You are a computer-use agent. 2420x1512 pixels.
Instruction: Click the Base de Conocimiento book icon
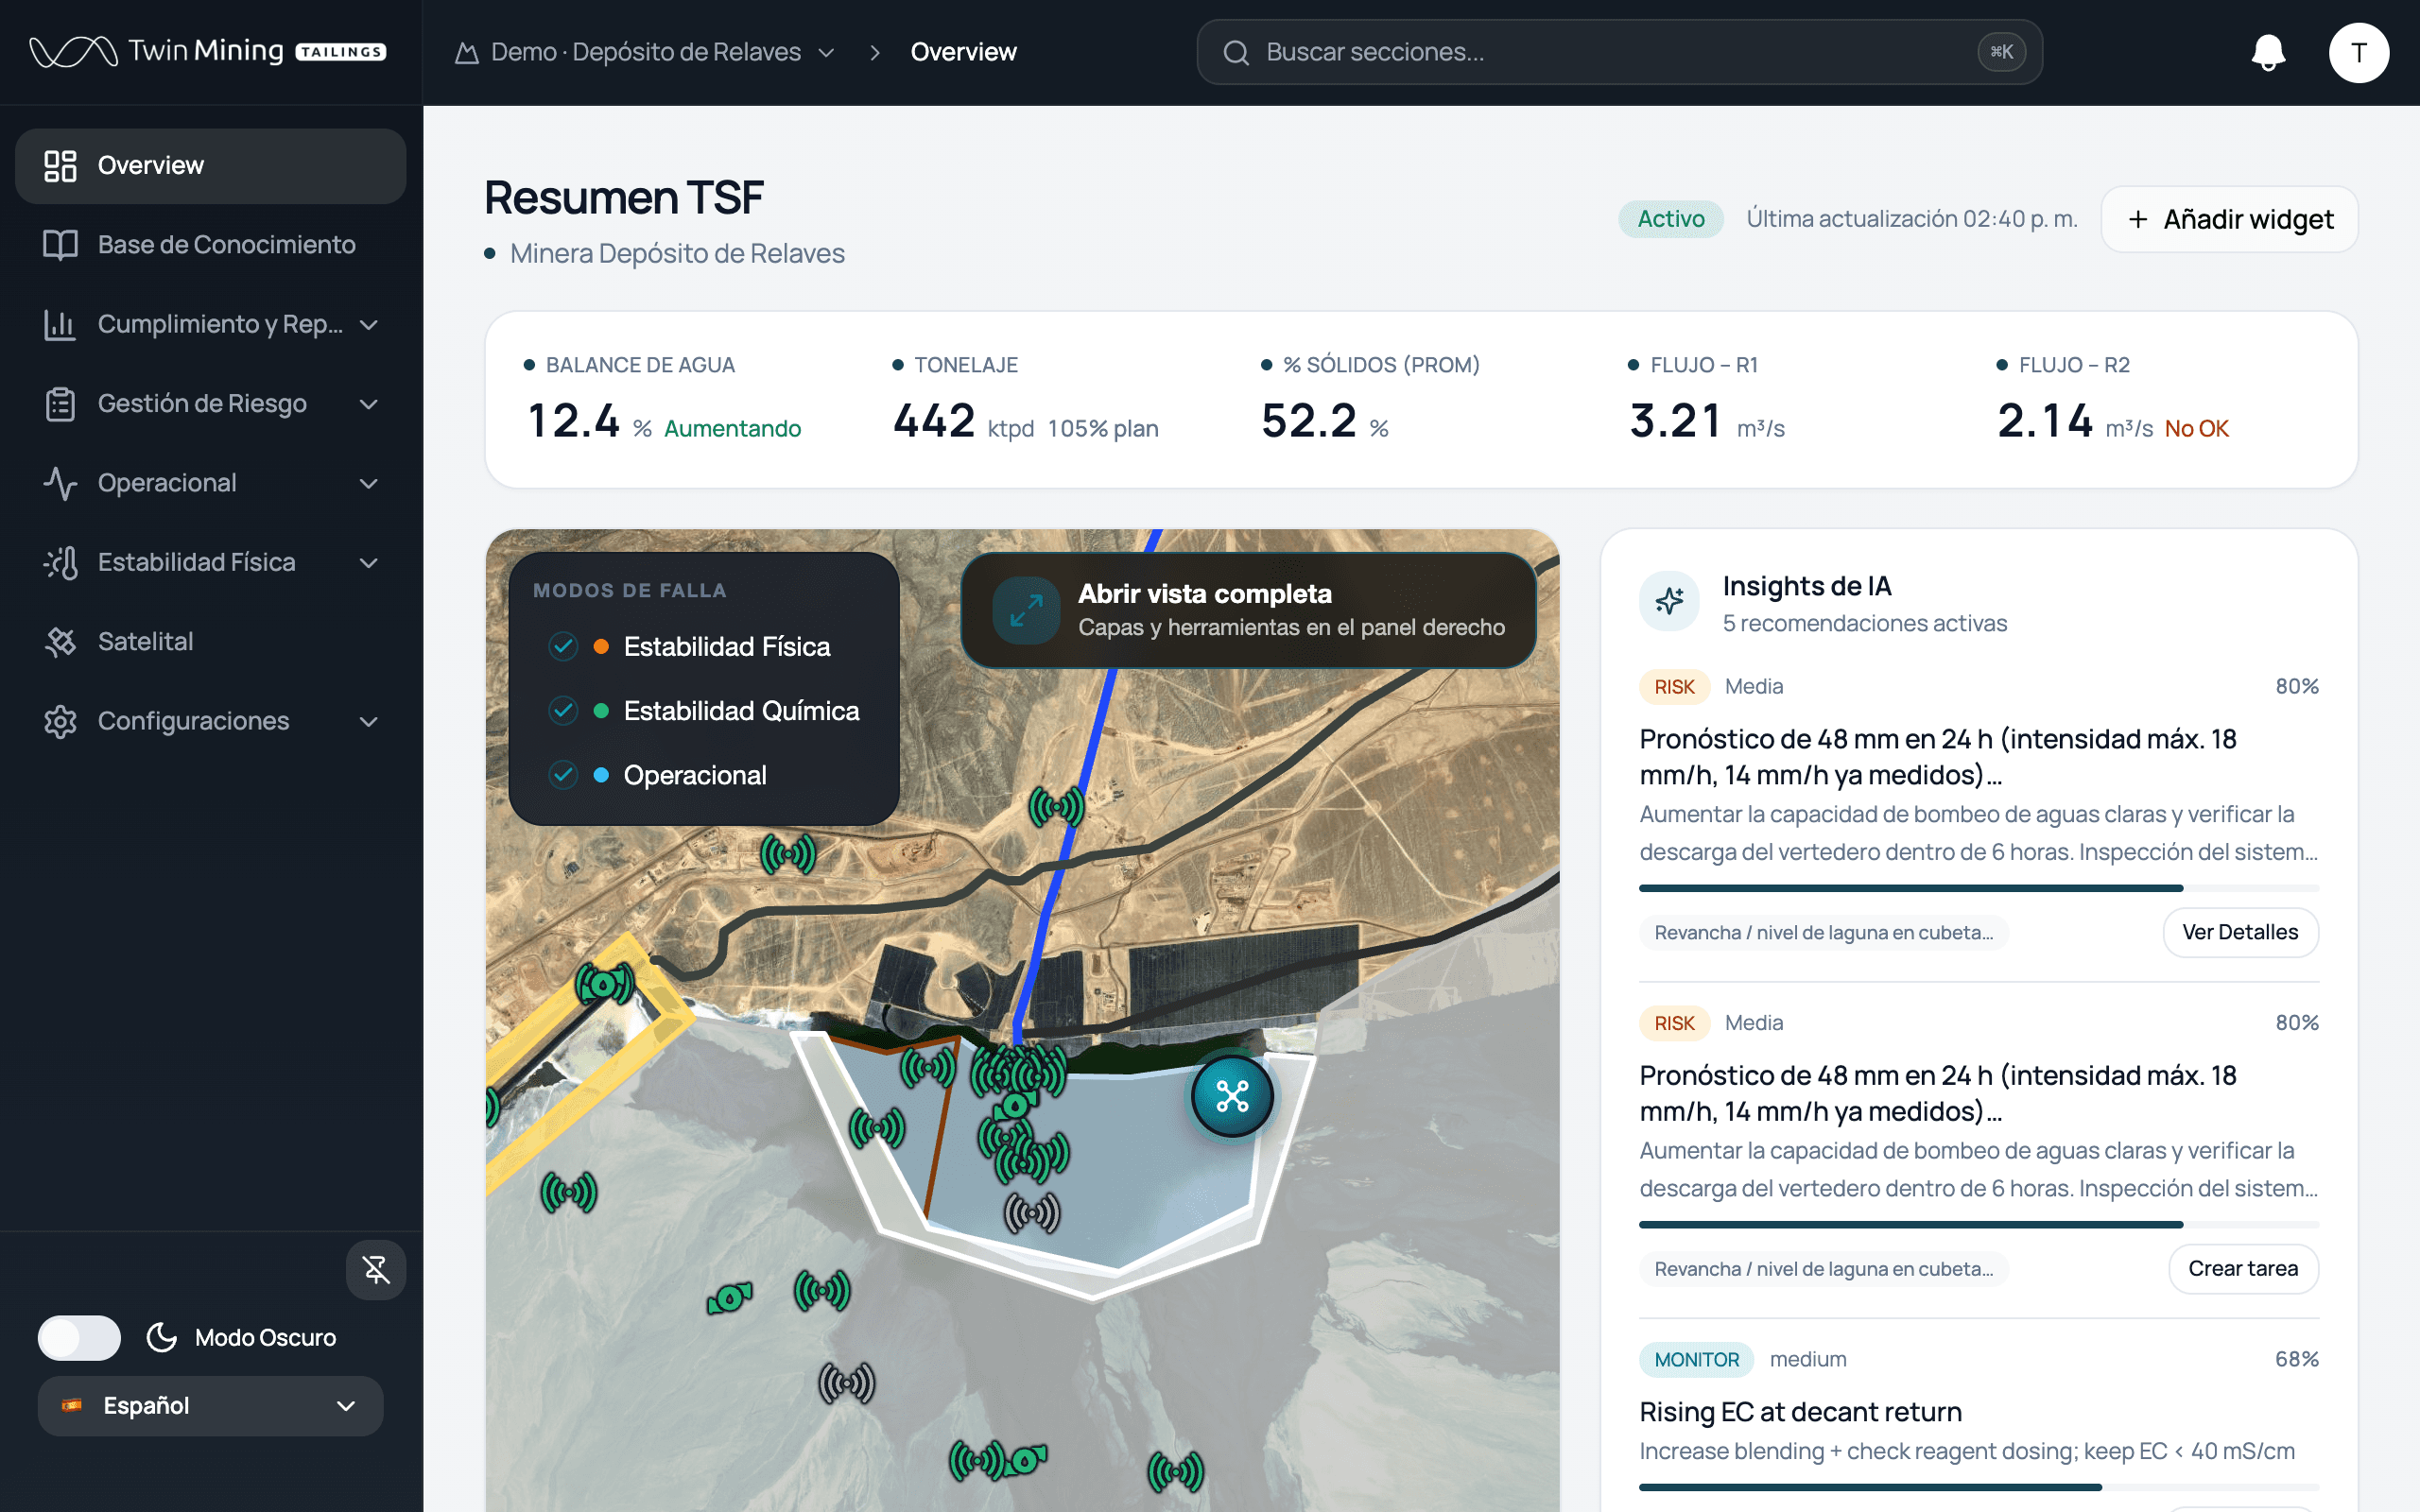[x=60, y=245]
